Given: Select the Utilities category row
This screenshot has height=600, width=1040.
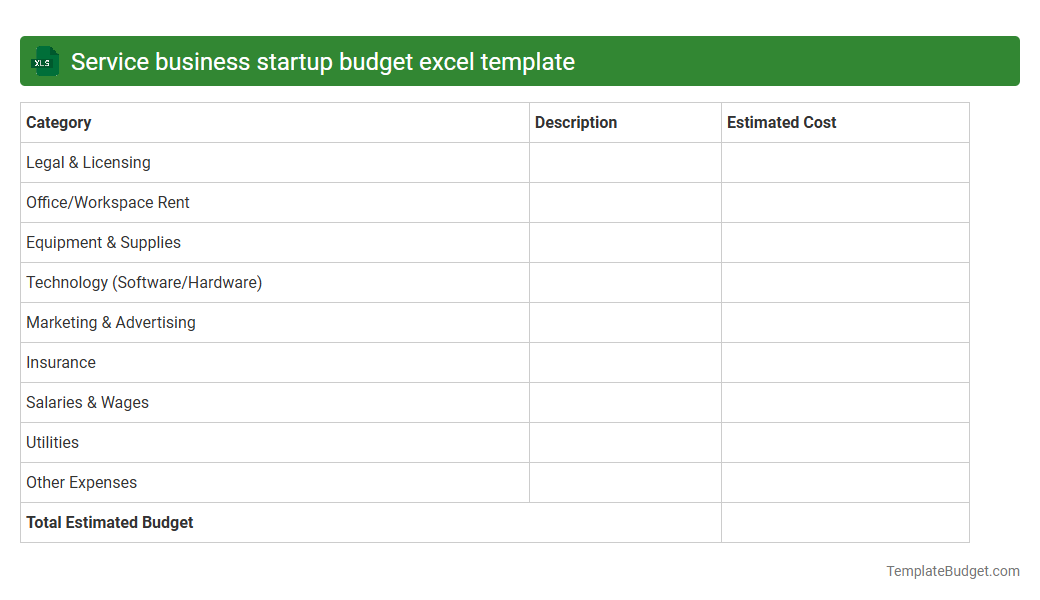Looking at the screenshot, I should point(52,442).
